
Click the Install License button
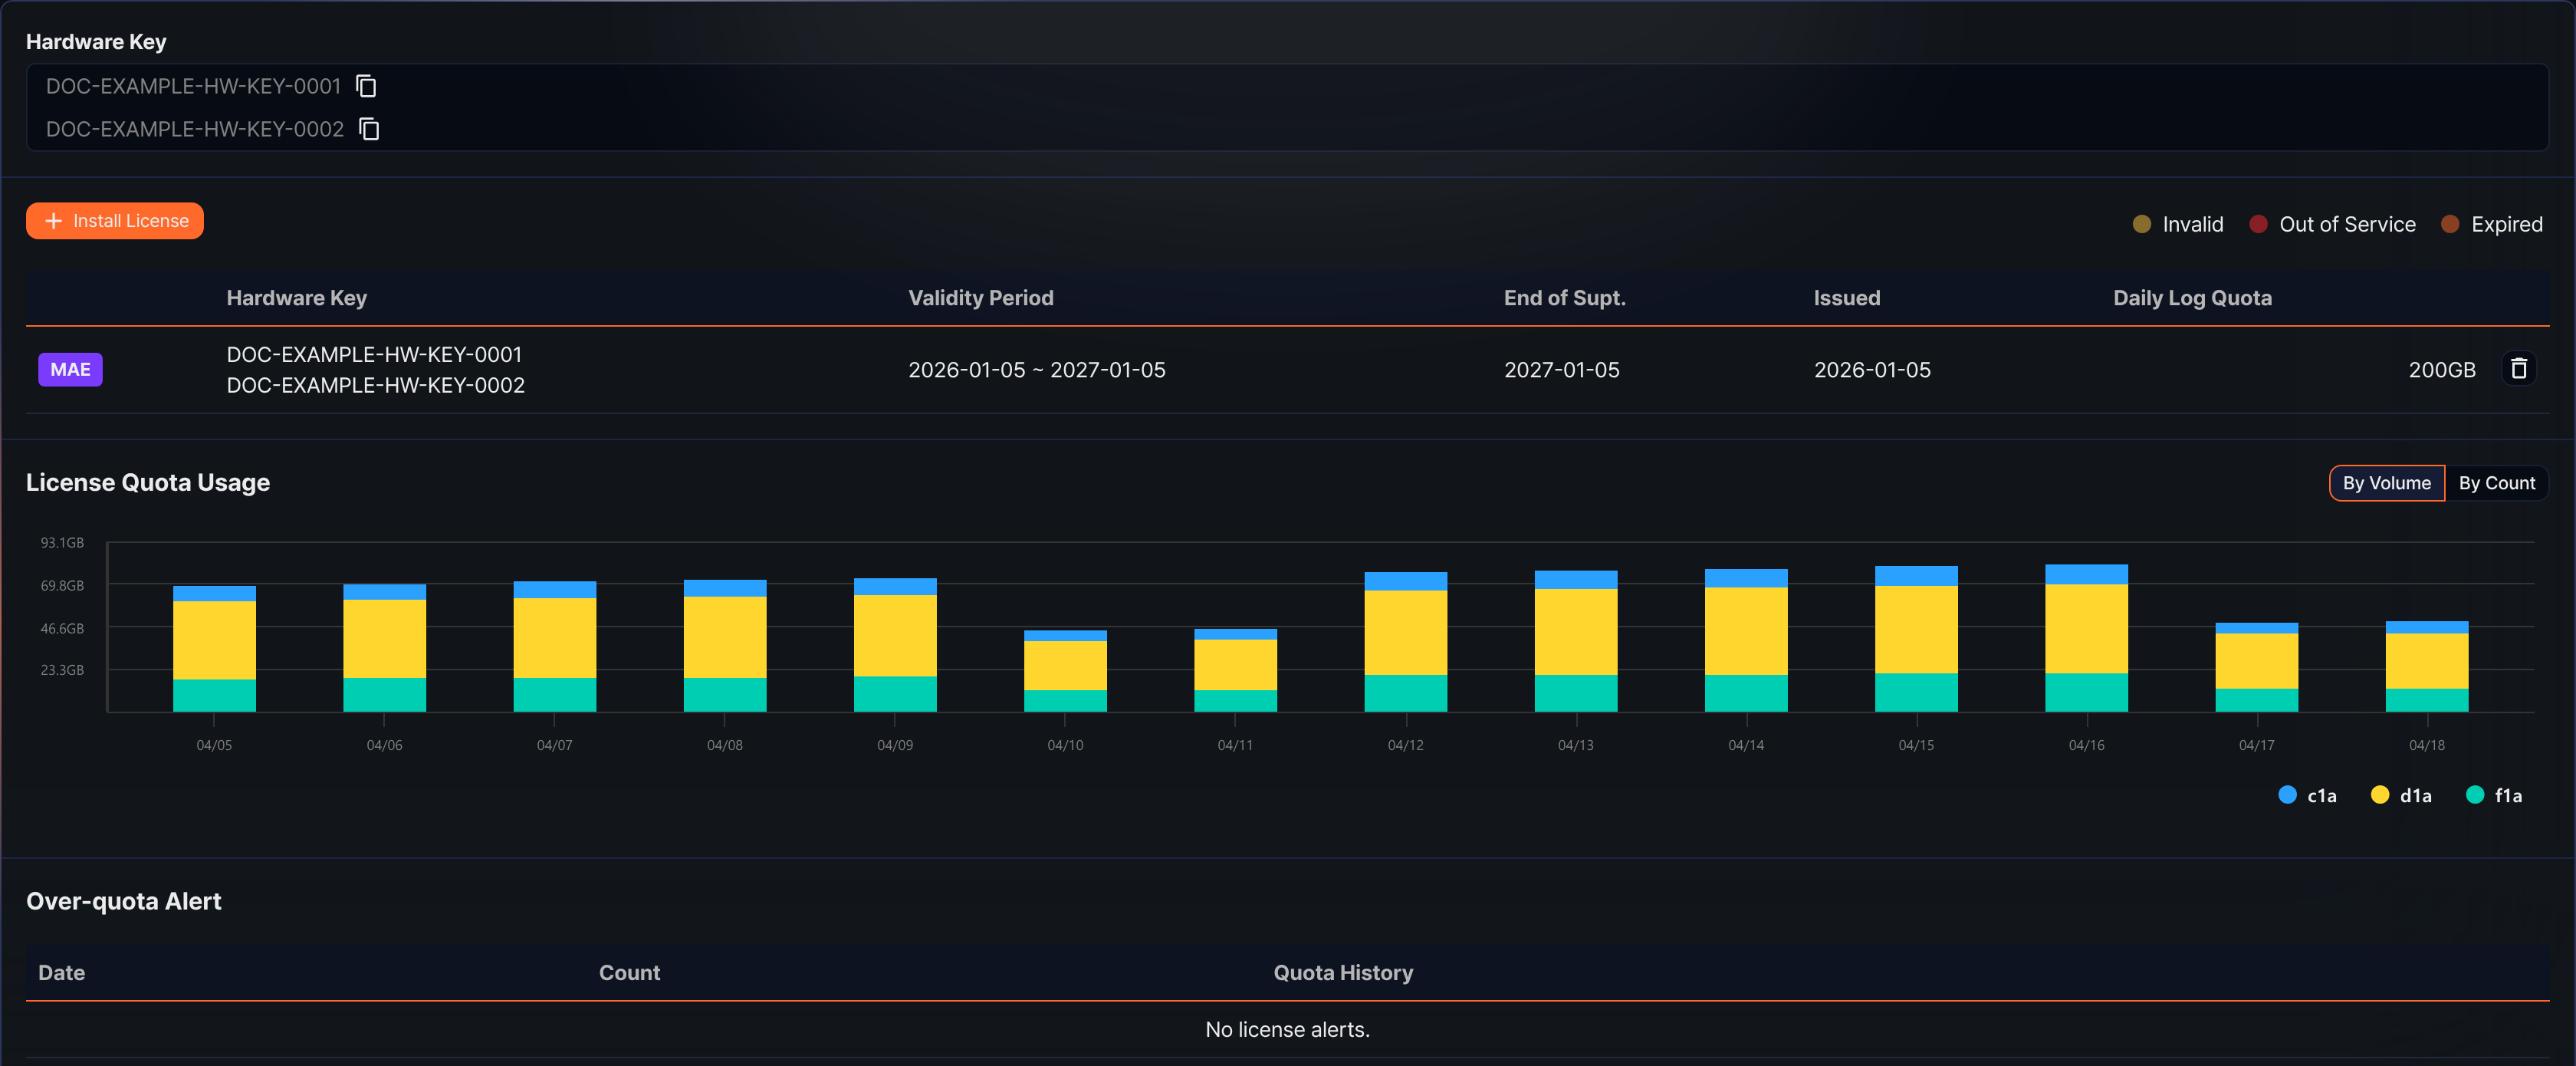point(115,221)
